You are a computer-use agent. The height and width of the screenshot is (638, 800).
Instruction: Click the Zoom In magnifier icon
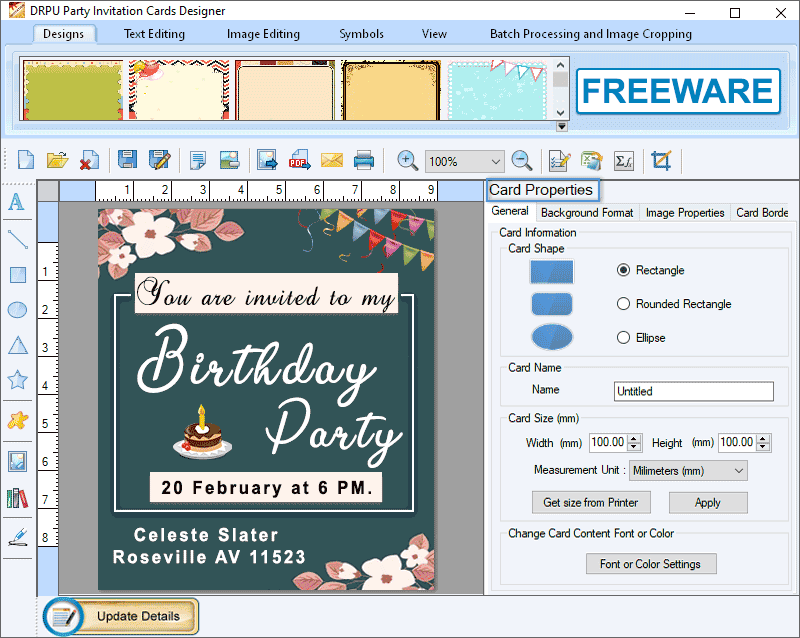tap(407, 160)
